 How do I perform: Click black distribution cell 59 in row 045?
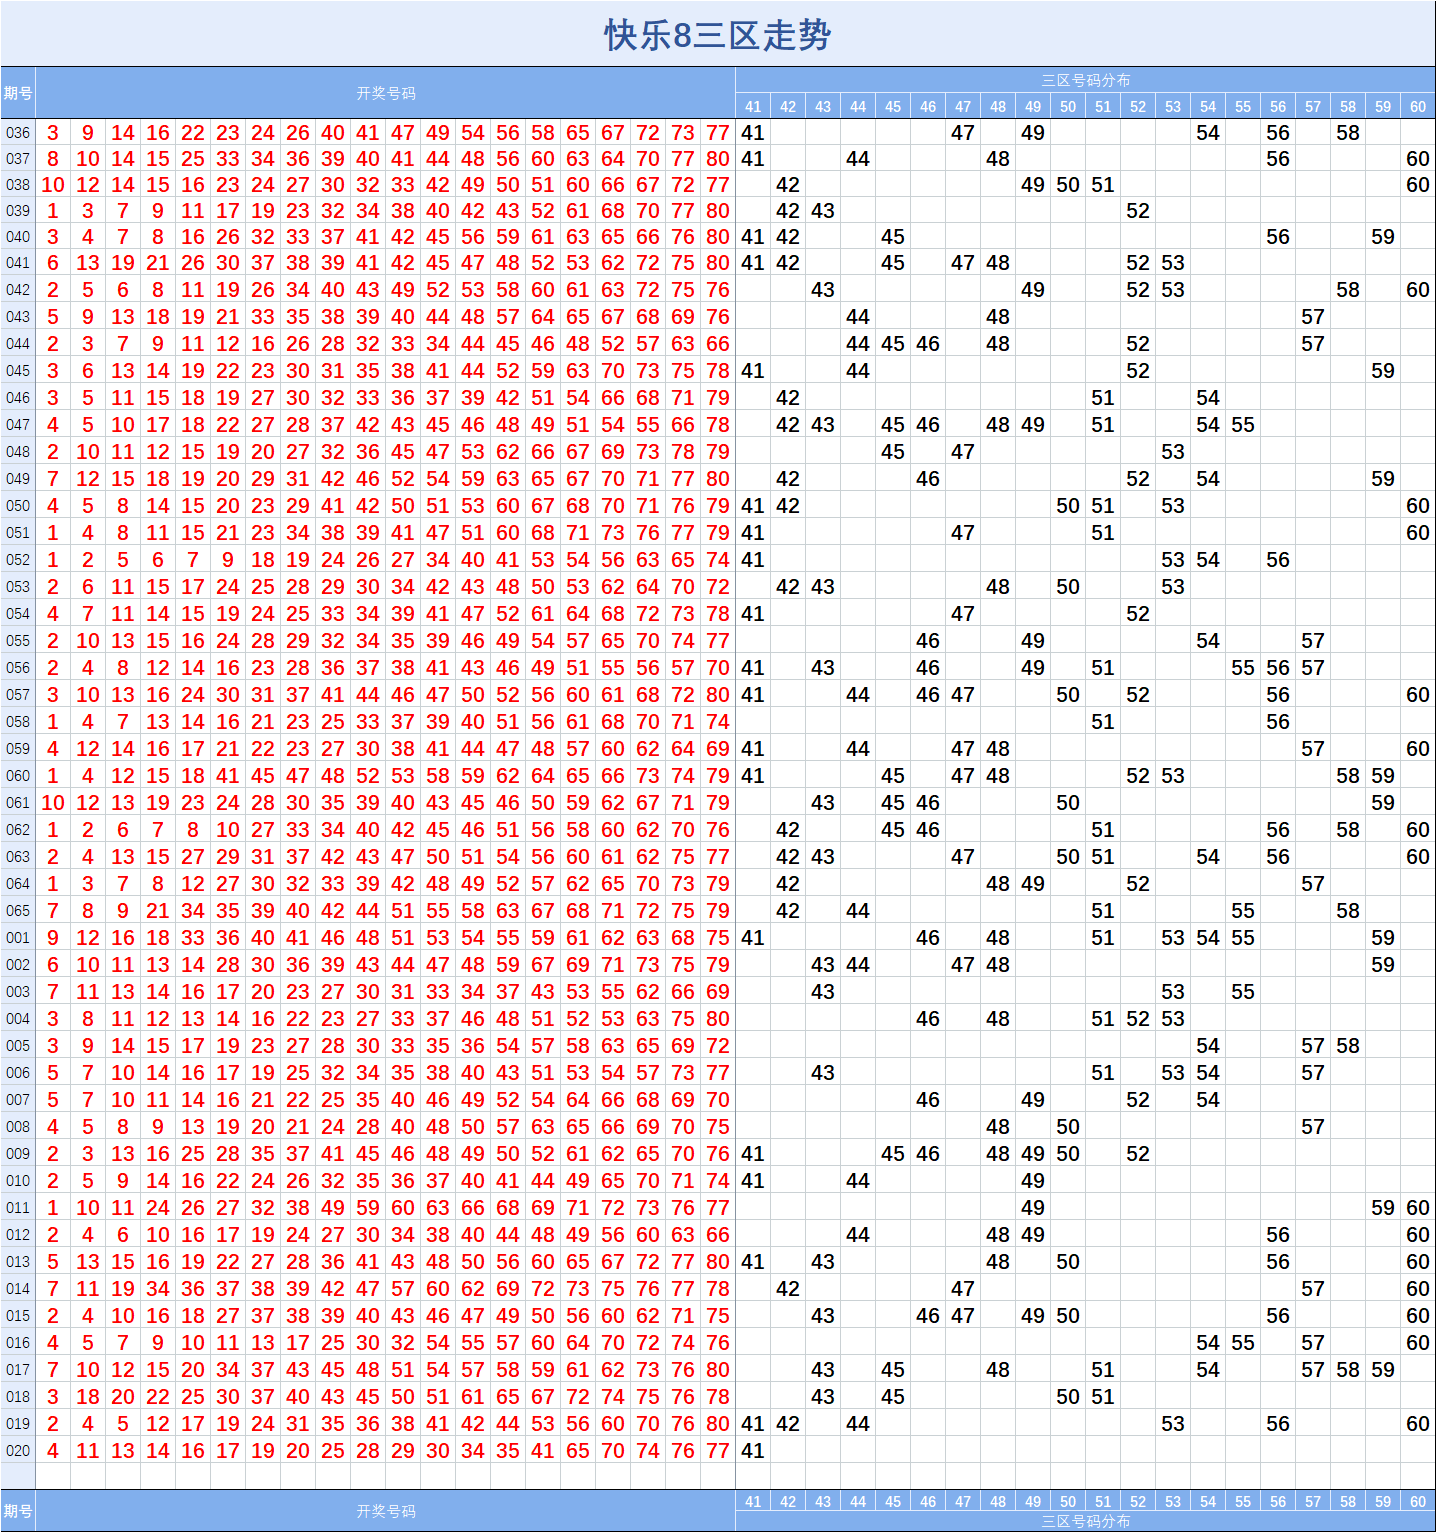click(1383, 371)
